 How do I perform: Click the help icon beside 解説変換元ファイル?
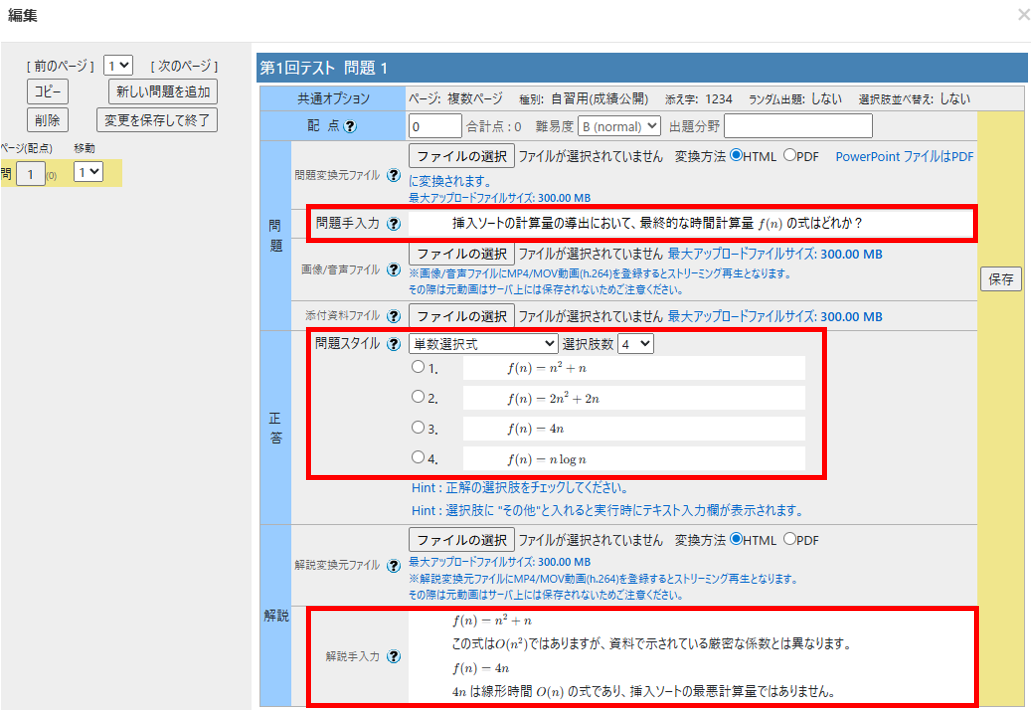click(x=393, y=566)
